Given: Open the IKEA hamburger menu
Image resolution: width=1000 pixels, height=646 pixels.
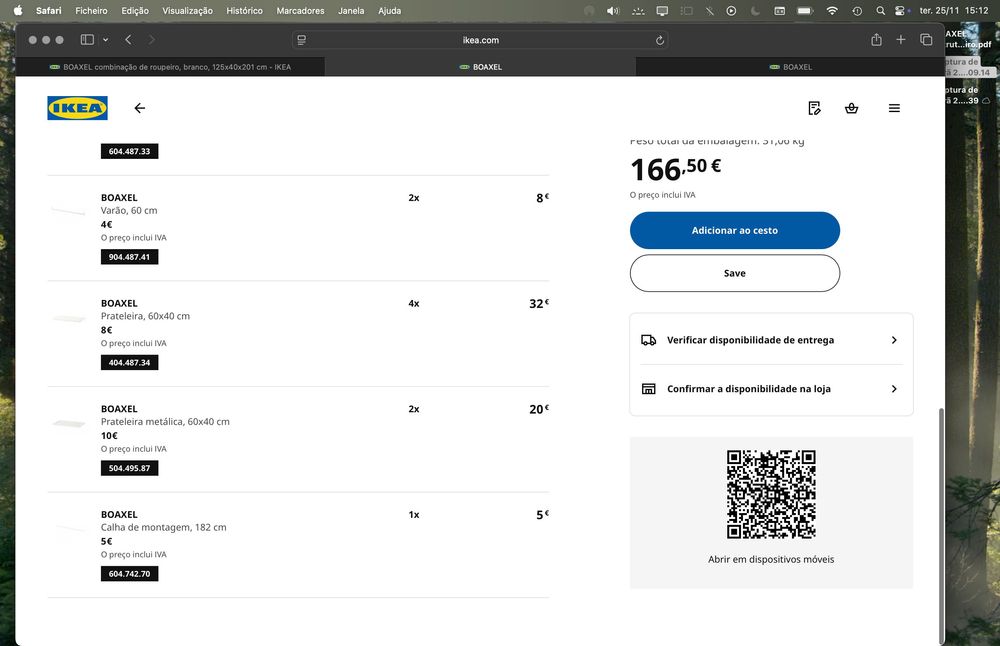Looking at the screenshot, I should pyautogui.click(x=894, y=108).
